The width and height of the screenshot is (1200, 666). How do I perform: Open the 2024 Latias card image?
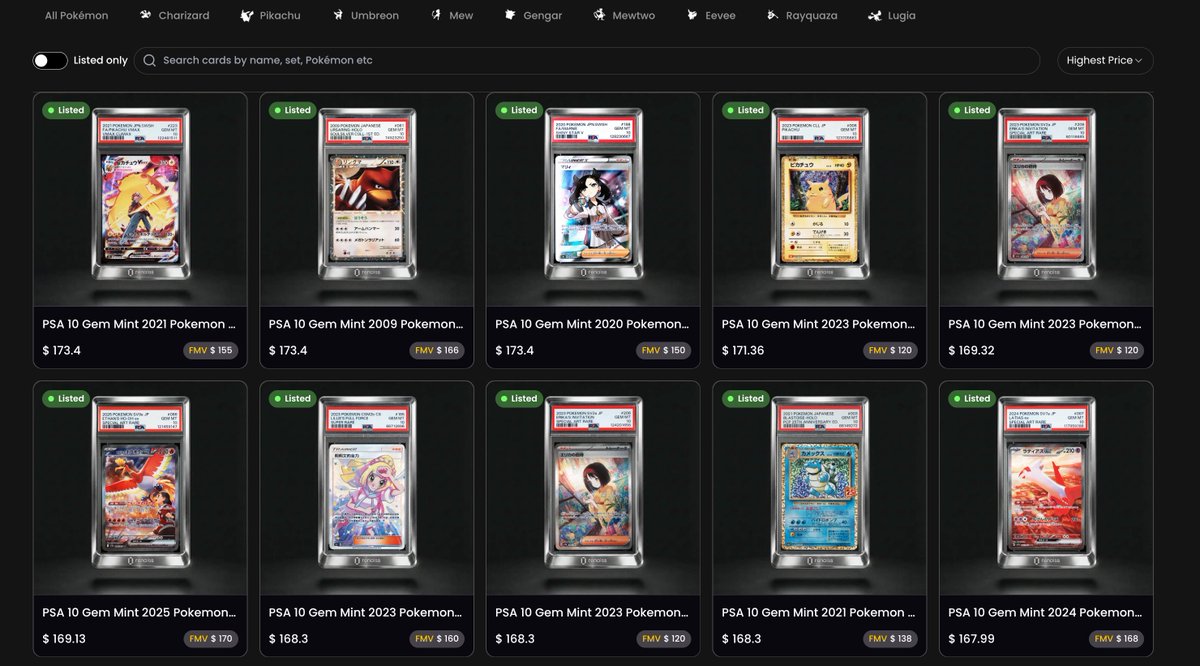point(1046,488)
